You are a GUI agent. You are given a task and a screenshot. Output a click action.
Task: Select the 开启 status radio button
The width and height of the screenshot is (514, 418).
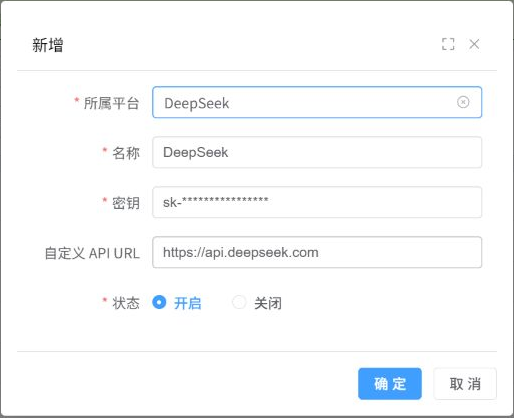pos(159,302)
